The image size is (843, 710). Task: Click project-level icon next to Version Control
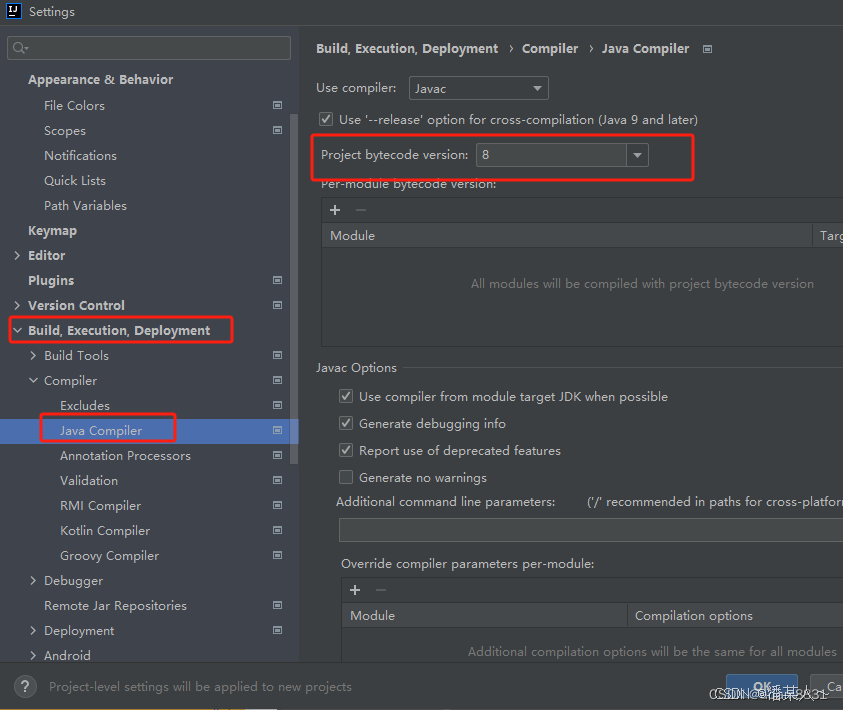coord(277,305)
